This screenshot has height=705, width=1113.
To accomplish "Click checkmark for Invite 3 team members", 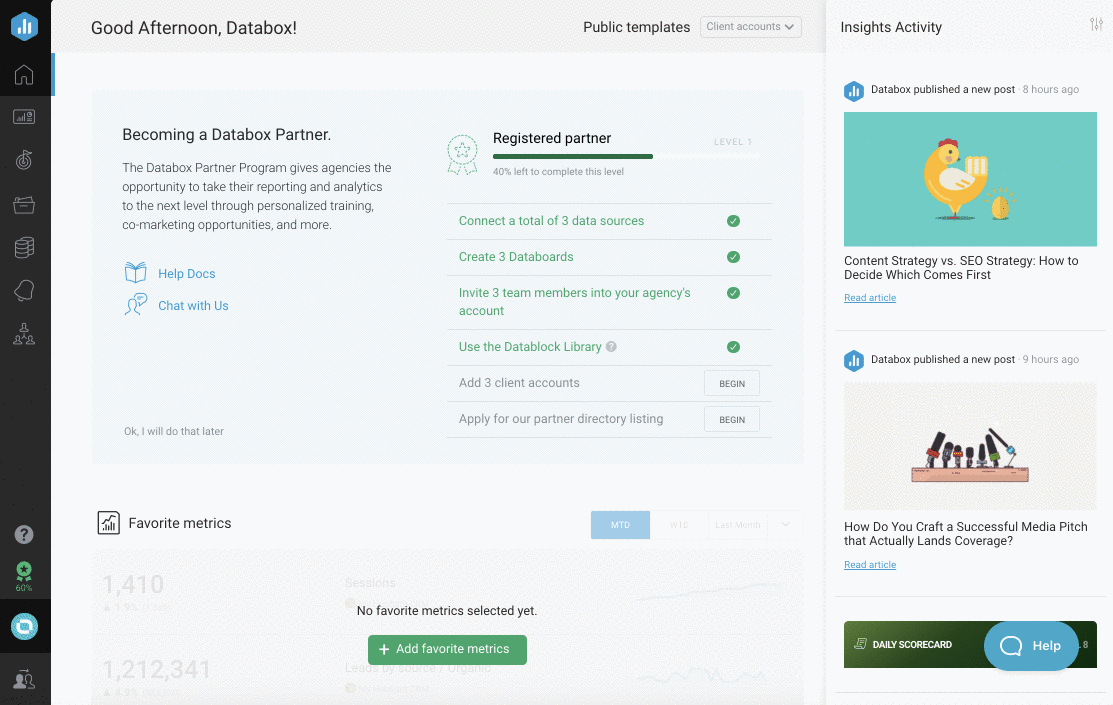I will point(733,293).
